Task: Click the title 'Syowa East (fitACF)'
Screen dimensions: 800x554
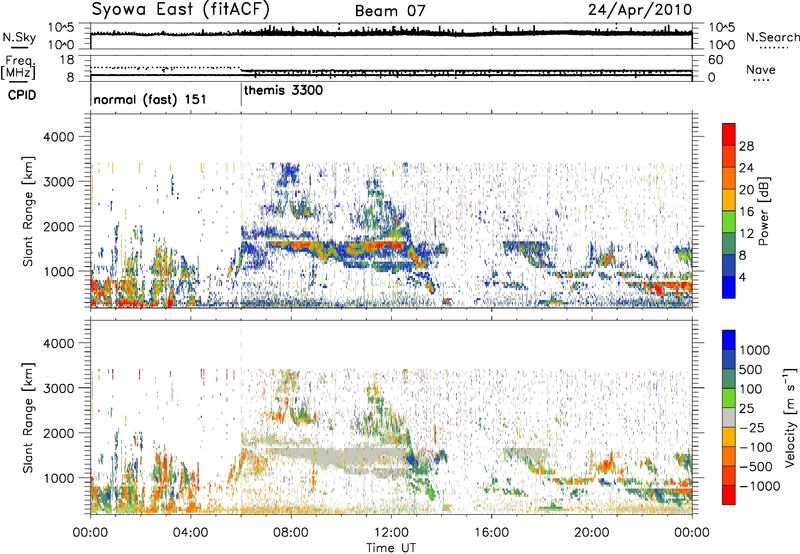Action: 181,10
